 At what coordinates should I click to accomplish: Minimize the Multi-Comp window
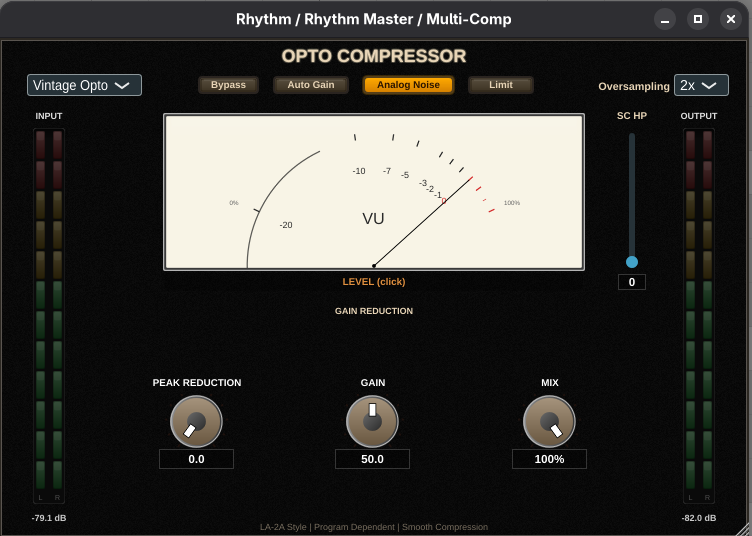coord(665,19)
